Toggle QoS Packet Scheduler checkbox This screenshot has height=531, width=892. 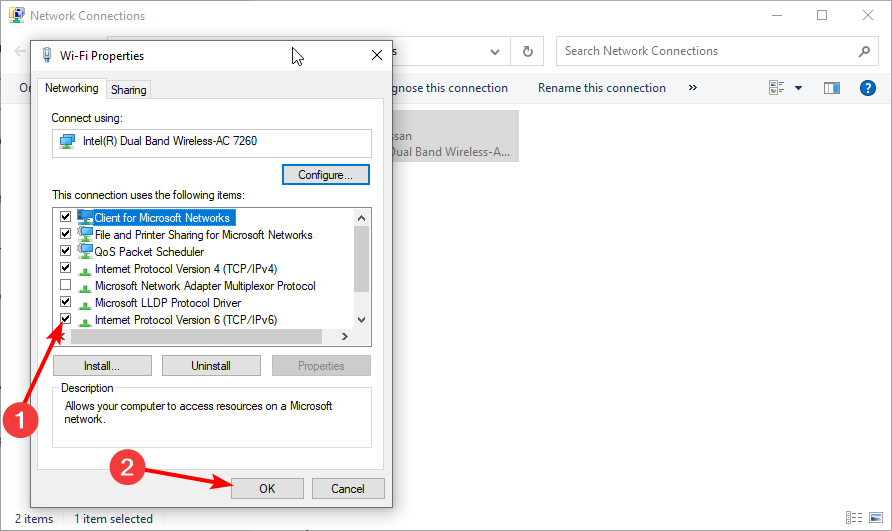pos(65,251)
